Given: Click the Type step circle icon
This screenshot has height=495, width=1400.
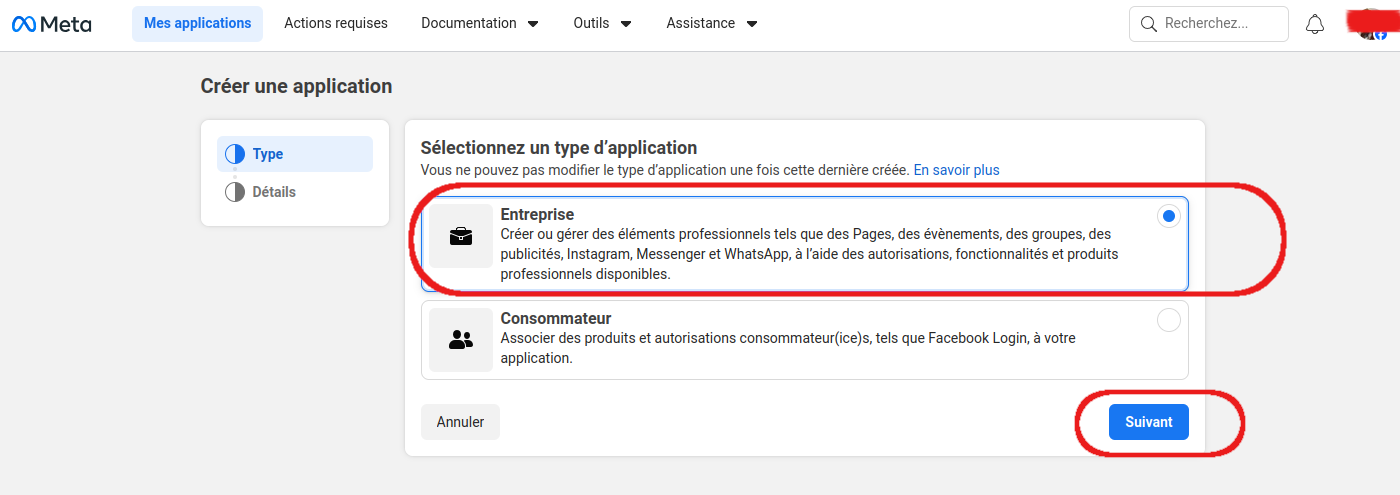Looking at the screenshot, I should pyautogui.click(x=235, y=154).
